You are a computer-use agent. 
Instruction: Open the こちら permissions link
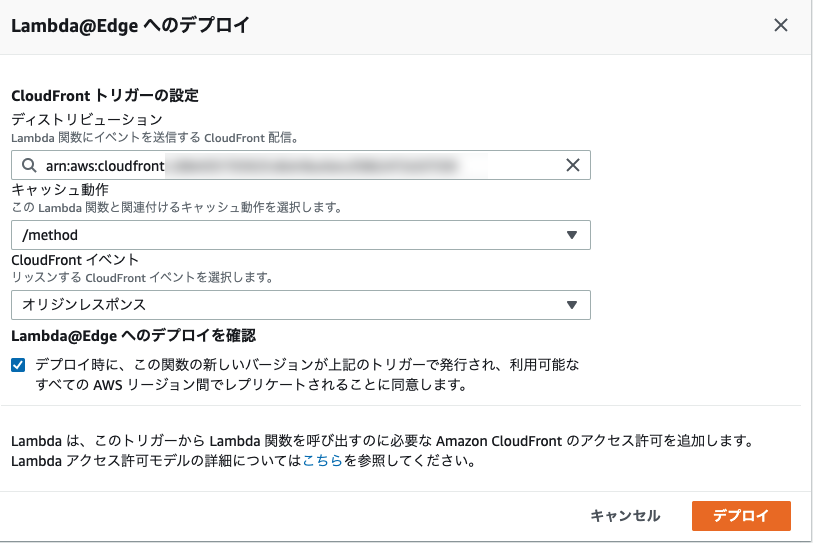[x=323, y=461]
